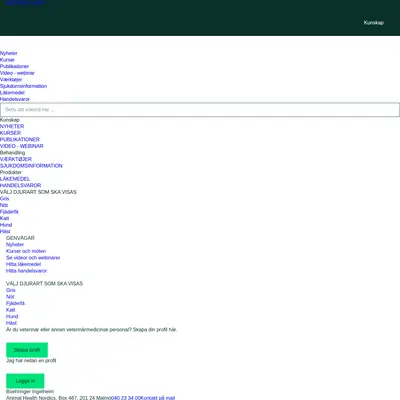Viewport: 400px width, 400px height.
Task: Select the uppercase KURSER menu entry
Action: [10, 133]
